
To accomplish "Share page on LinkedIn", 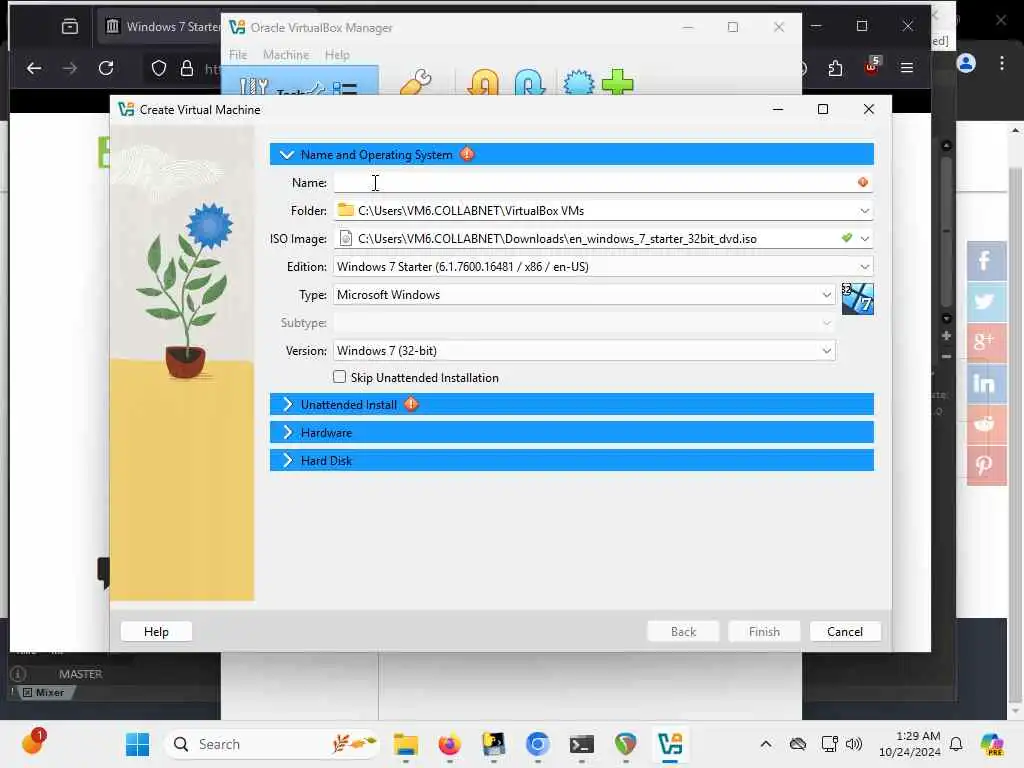I will pyautogui.click(x=985, y=384).
